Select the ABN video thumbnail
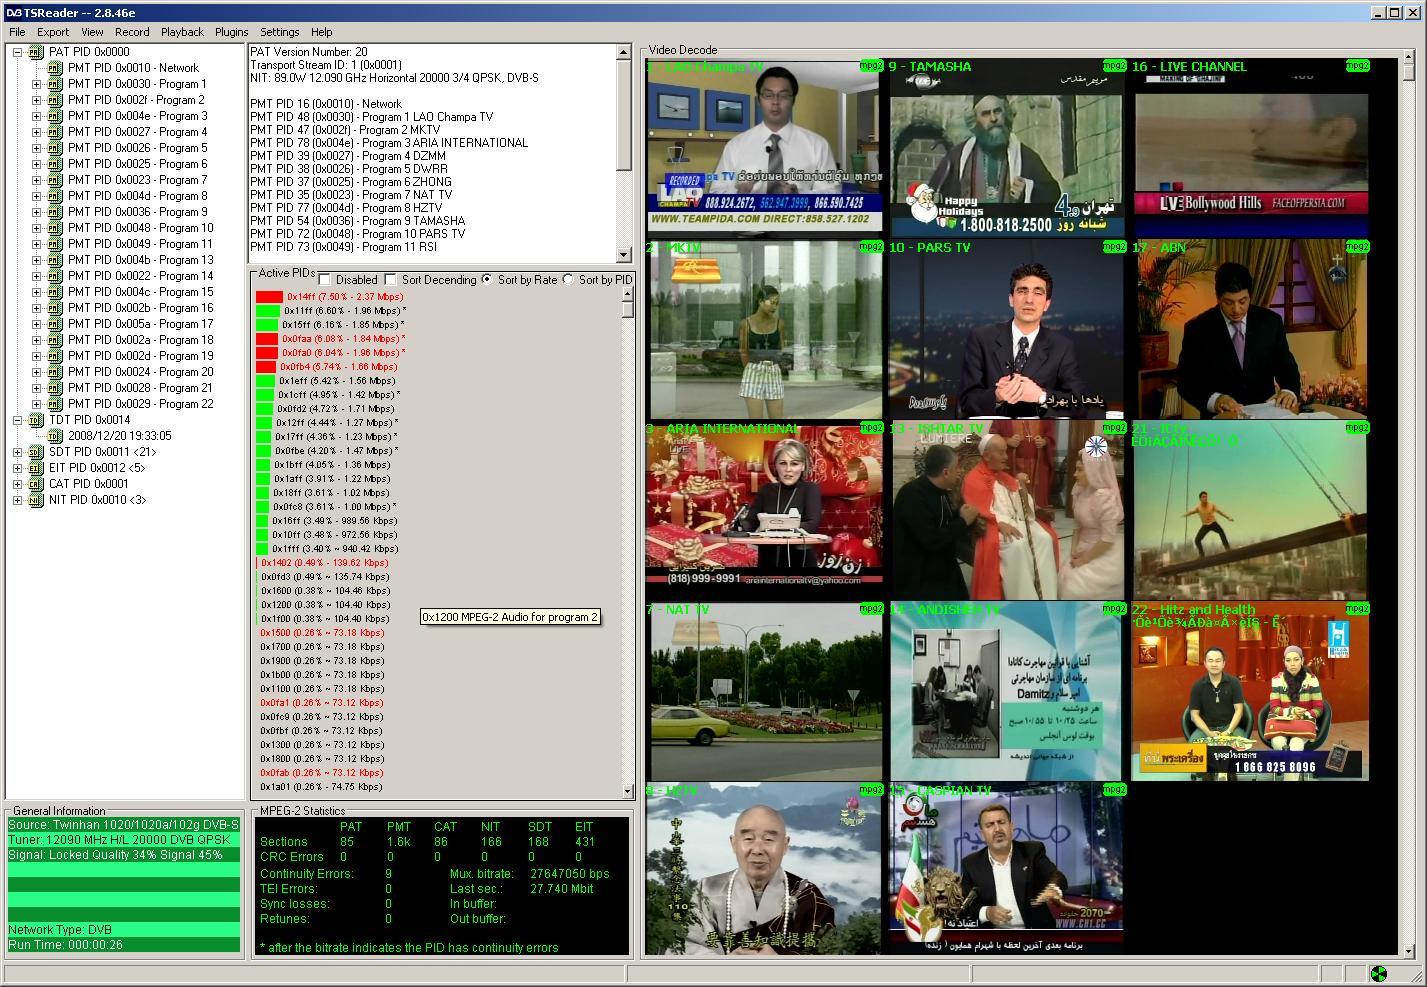Image resolution: width=1427 pixels, height=987 pixels. coord(1249,329)
